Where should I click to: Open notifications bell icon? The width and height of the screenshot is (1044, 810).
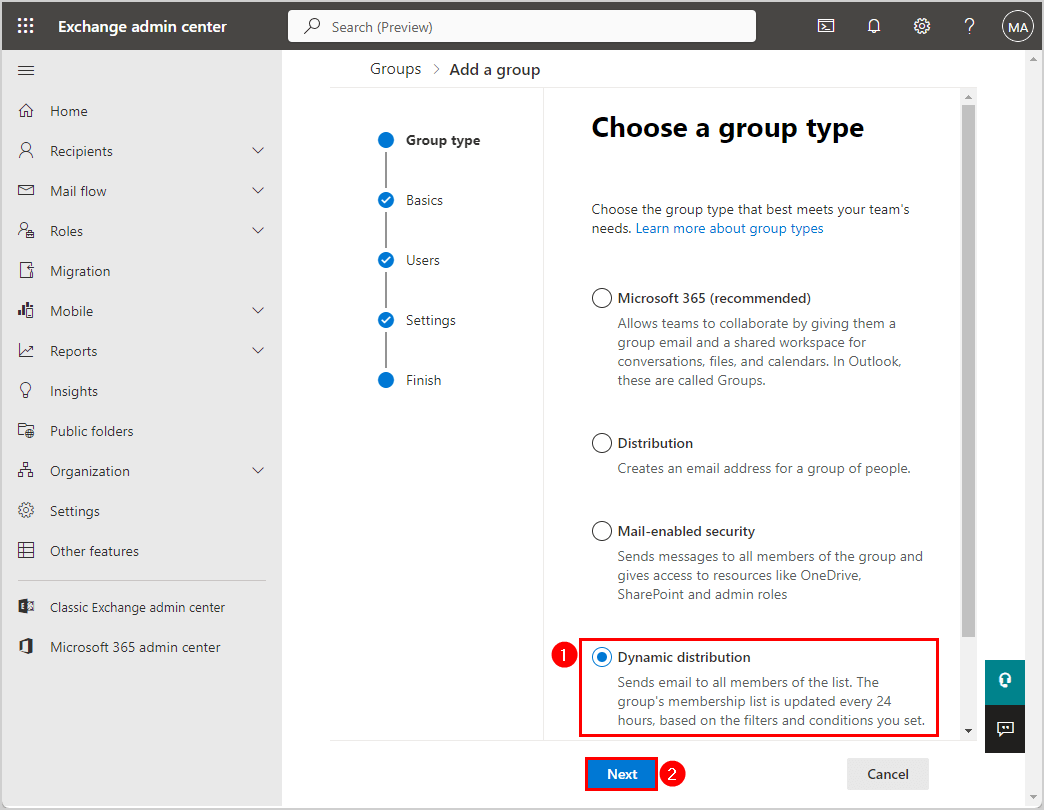(874, 26)
